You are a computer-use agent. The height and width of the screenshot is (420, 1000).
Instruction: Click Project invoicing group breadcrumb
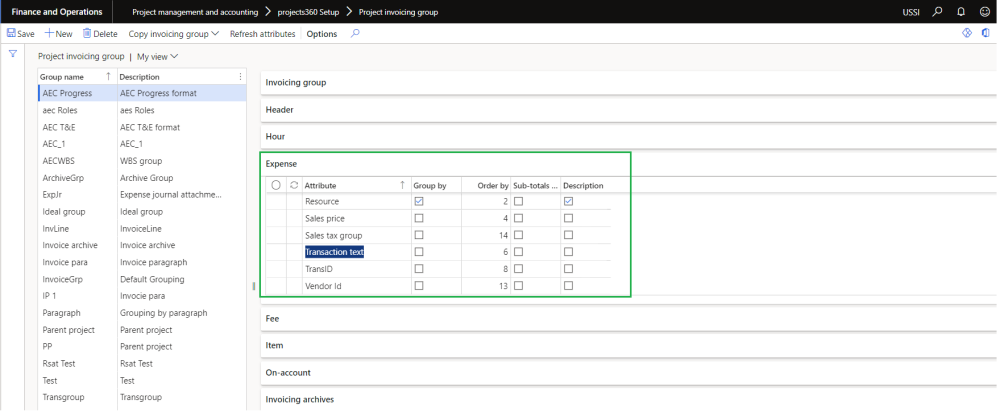pos(399,12)
